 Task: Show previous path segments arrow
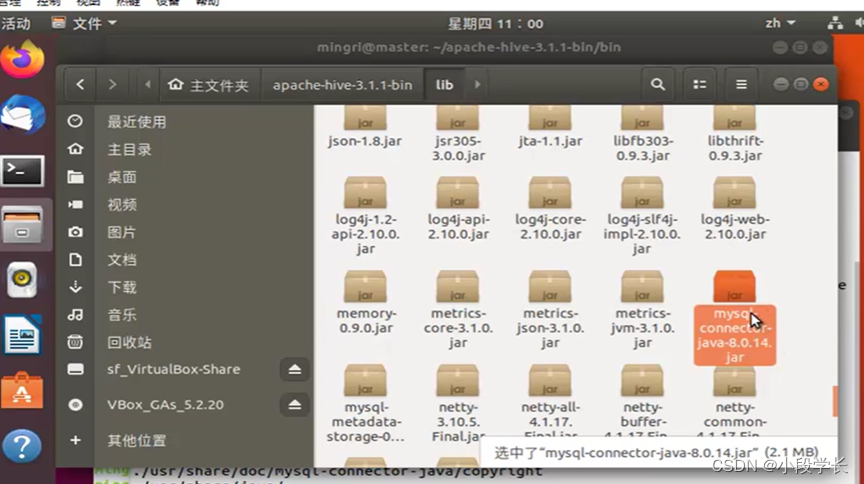tap(147, 84)
